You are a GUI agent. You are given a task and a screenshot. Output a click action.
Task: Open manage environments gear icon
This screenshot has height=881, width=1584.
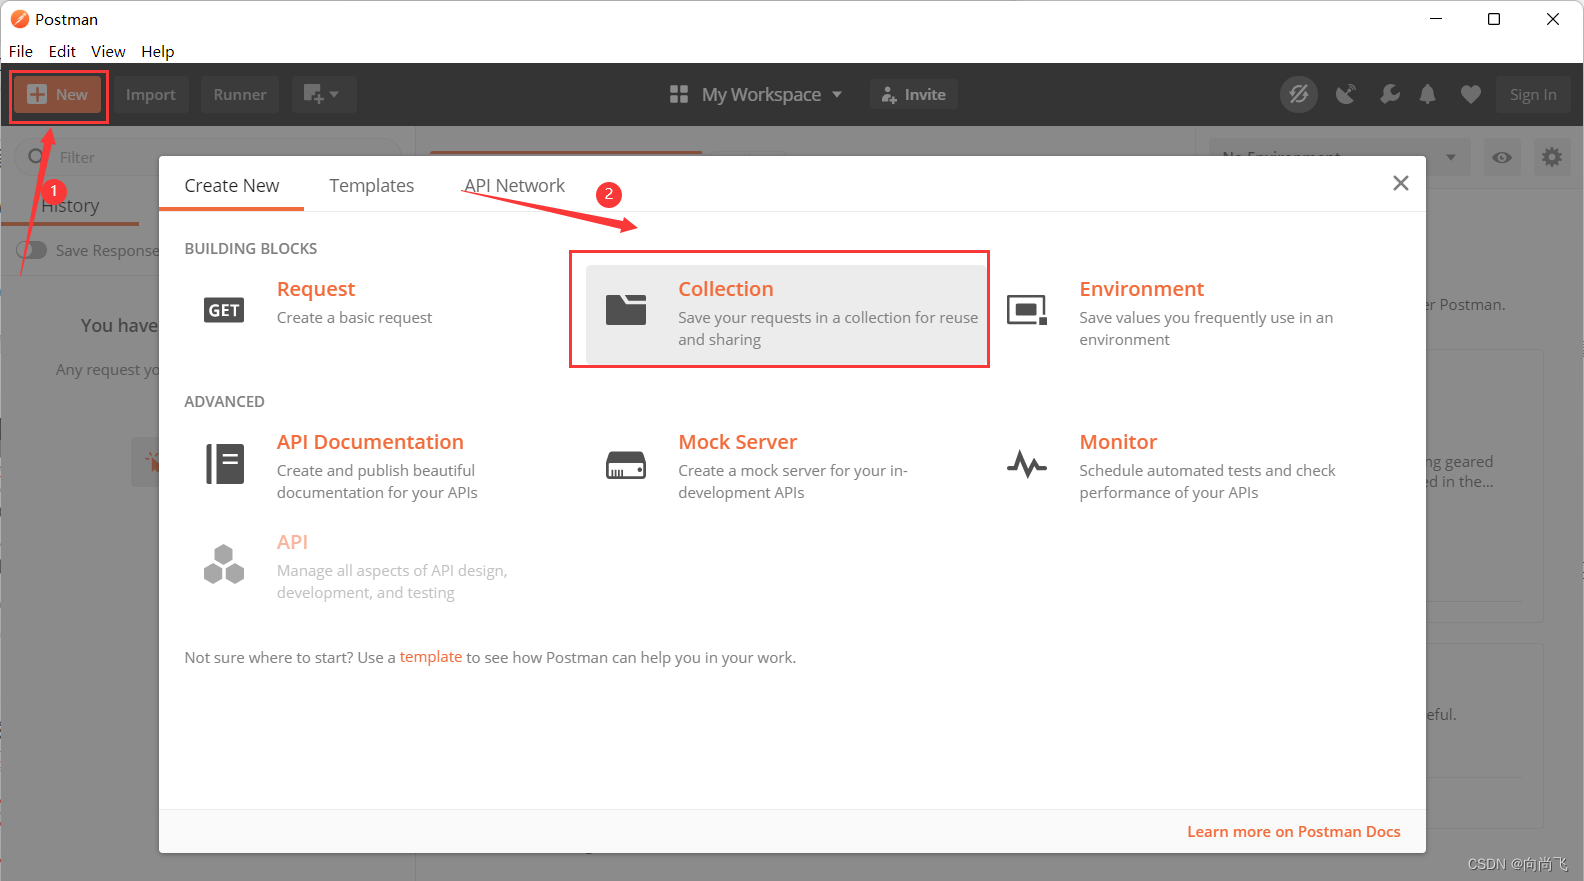[1552, 157]
